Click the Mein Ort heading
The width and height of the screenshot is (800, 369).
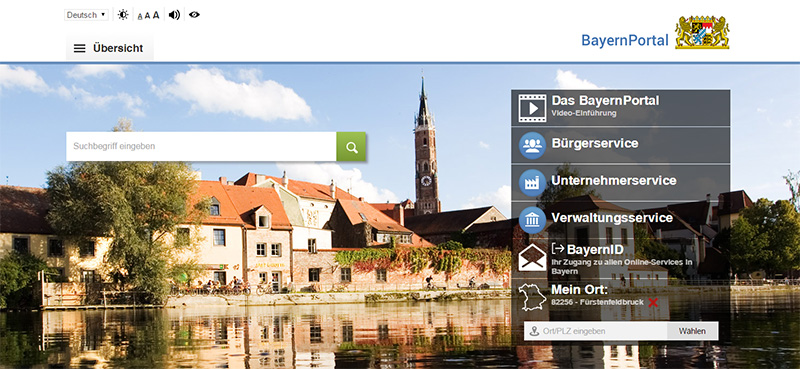point(580,290)
